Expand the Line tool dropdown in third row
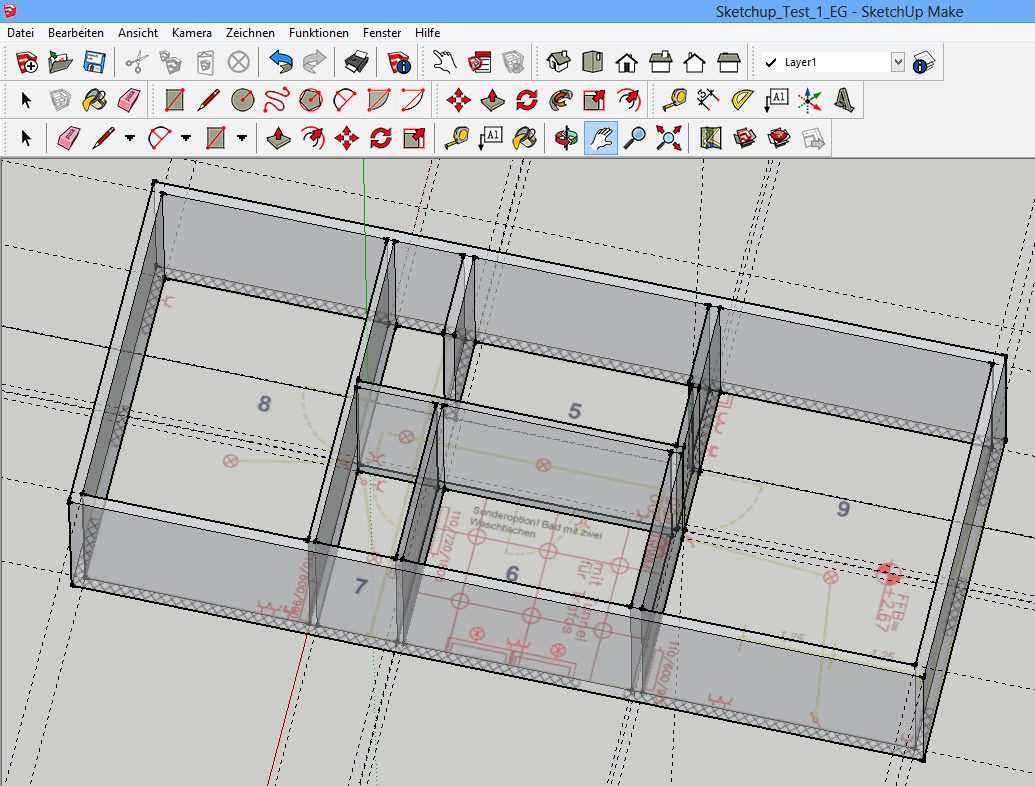The height and width of the screenshot is (786, 1035). click(130, 139)
